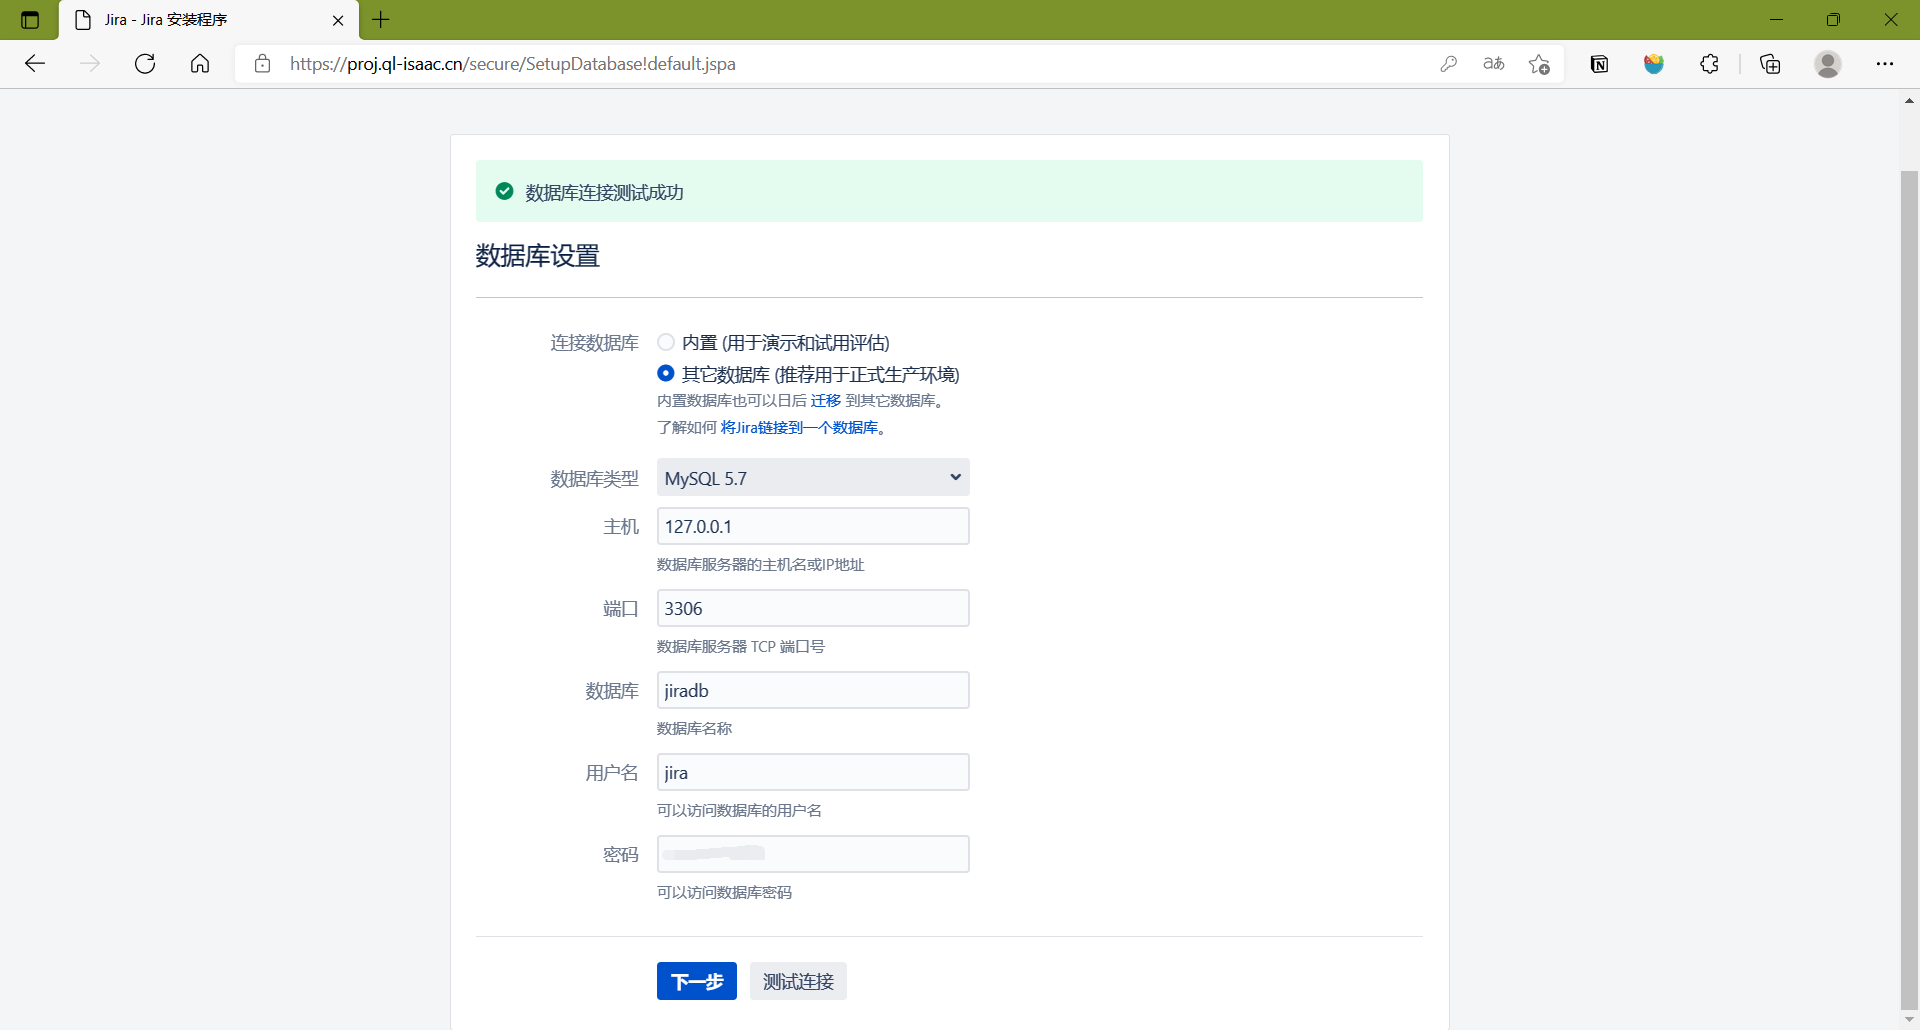Go to the browser home page
Viewport: 1920px width, 1030px height.
[x=200, y=64]
